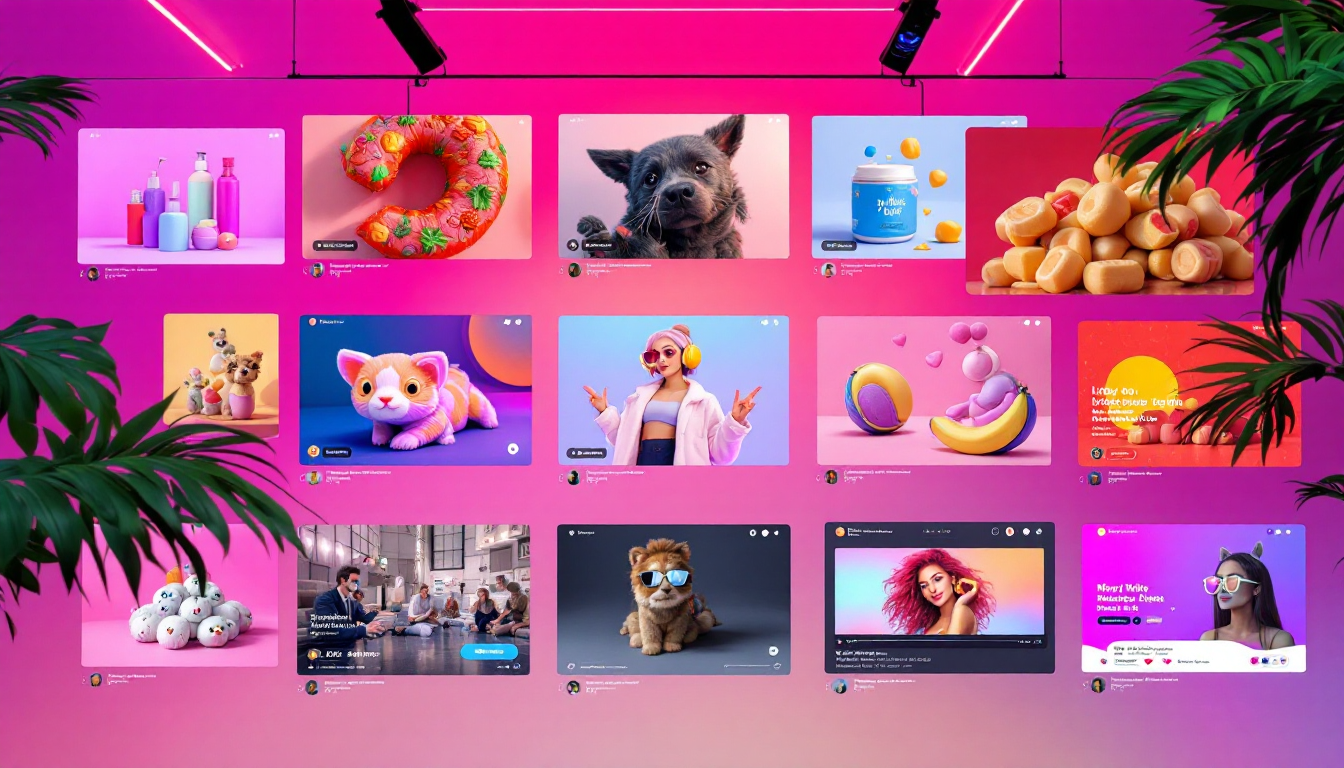The height and width of the screenshot is (768, 1344).
Task: Click the blue button on the meeting card
Action: coord(489,652)
